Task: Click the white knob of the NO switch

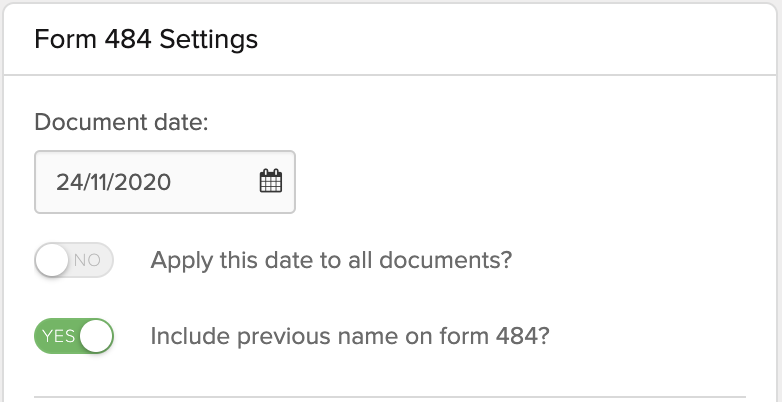Action: pyautogui.click(x=51, y=260)
